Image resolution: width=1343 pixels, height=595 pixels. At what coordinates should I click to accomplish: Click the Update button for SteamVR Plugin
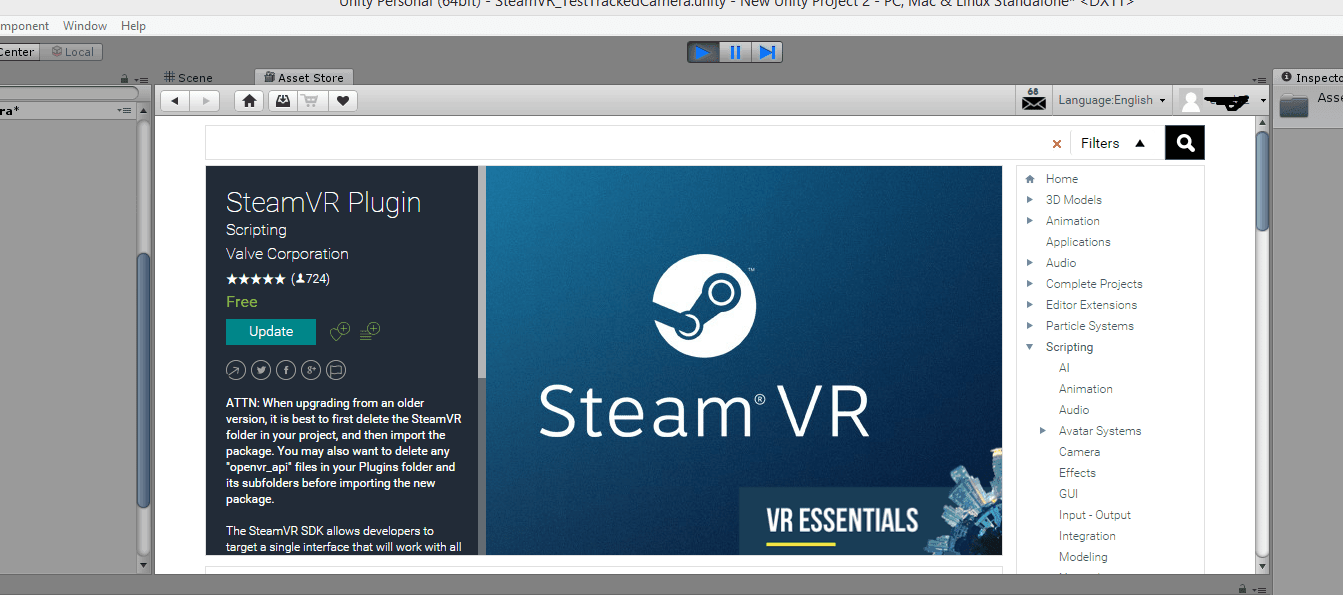pos(271,331)
